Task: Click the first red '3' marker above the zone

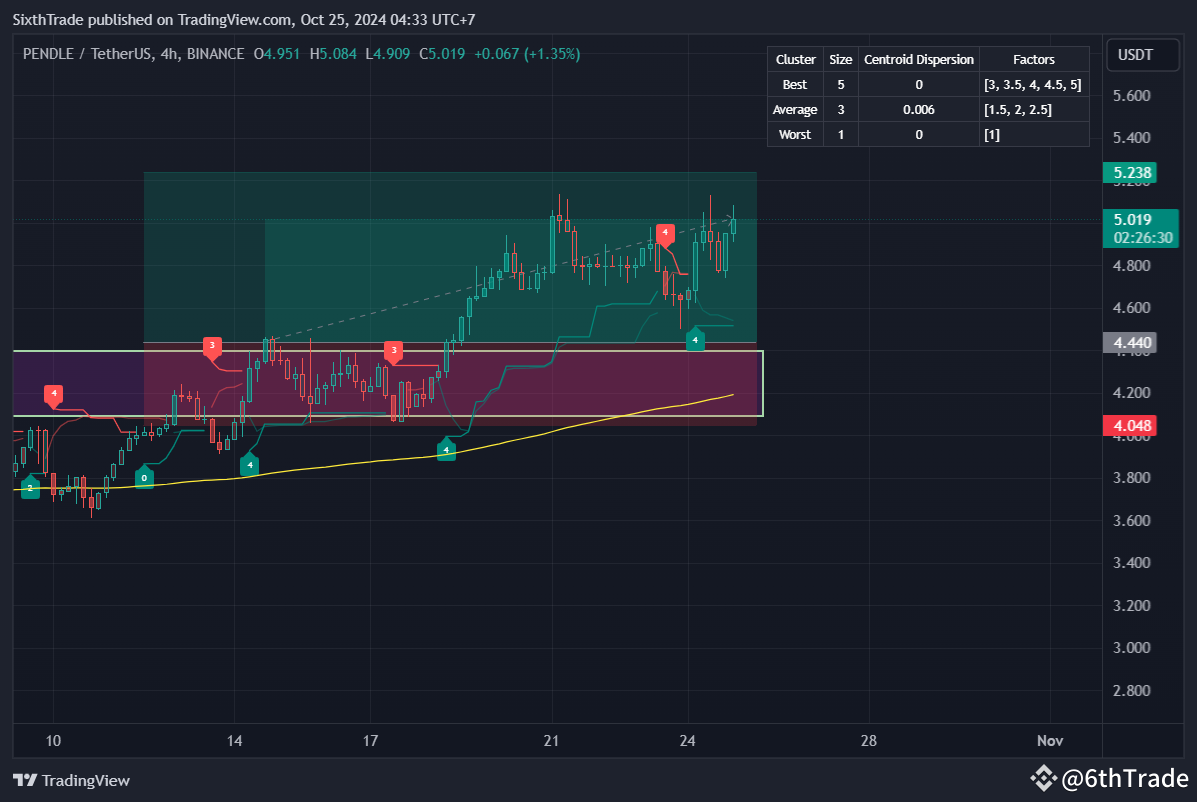Action: coord(211,345)
